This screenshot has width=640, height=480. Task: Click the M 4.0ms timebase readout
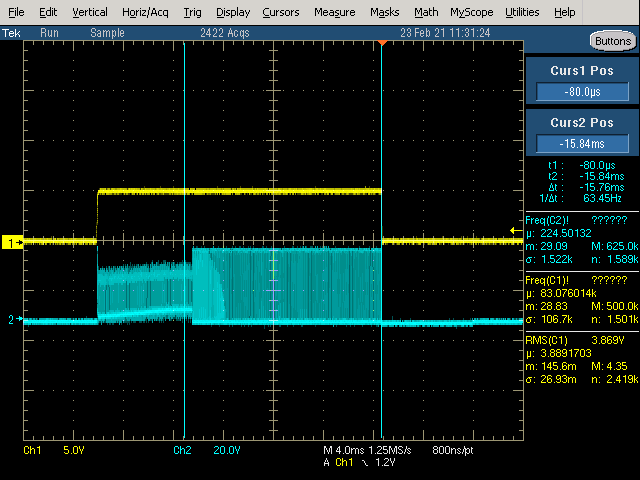pyautogui.click(x=343, y=450)
